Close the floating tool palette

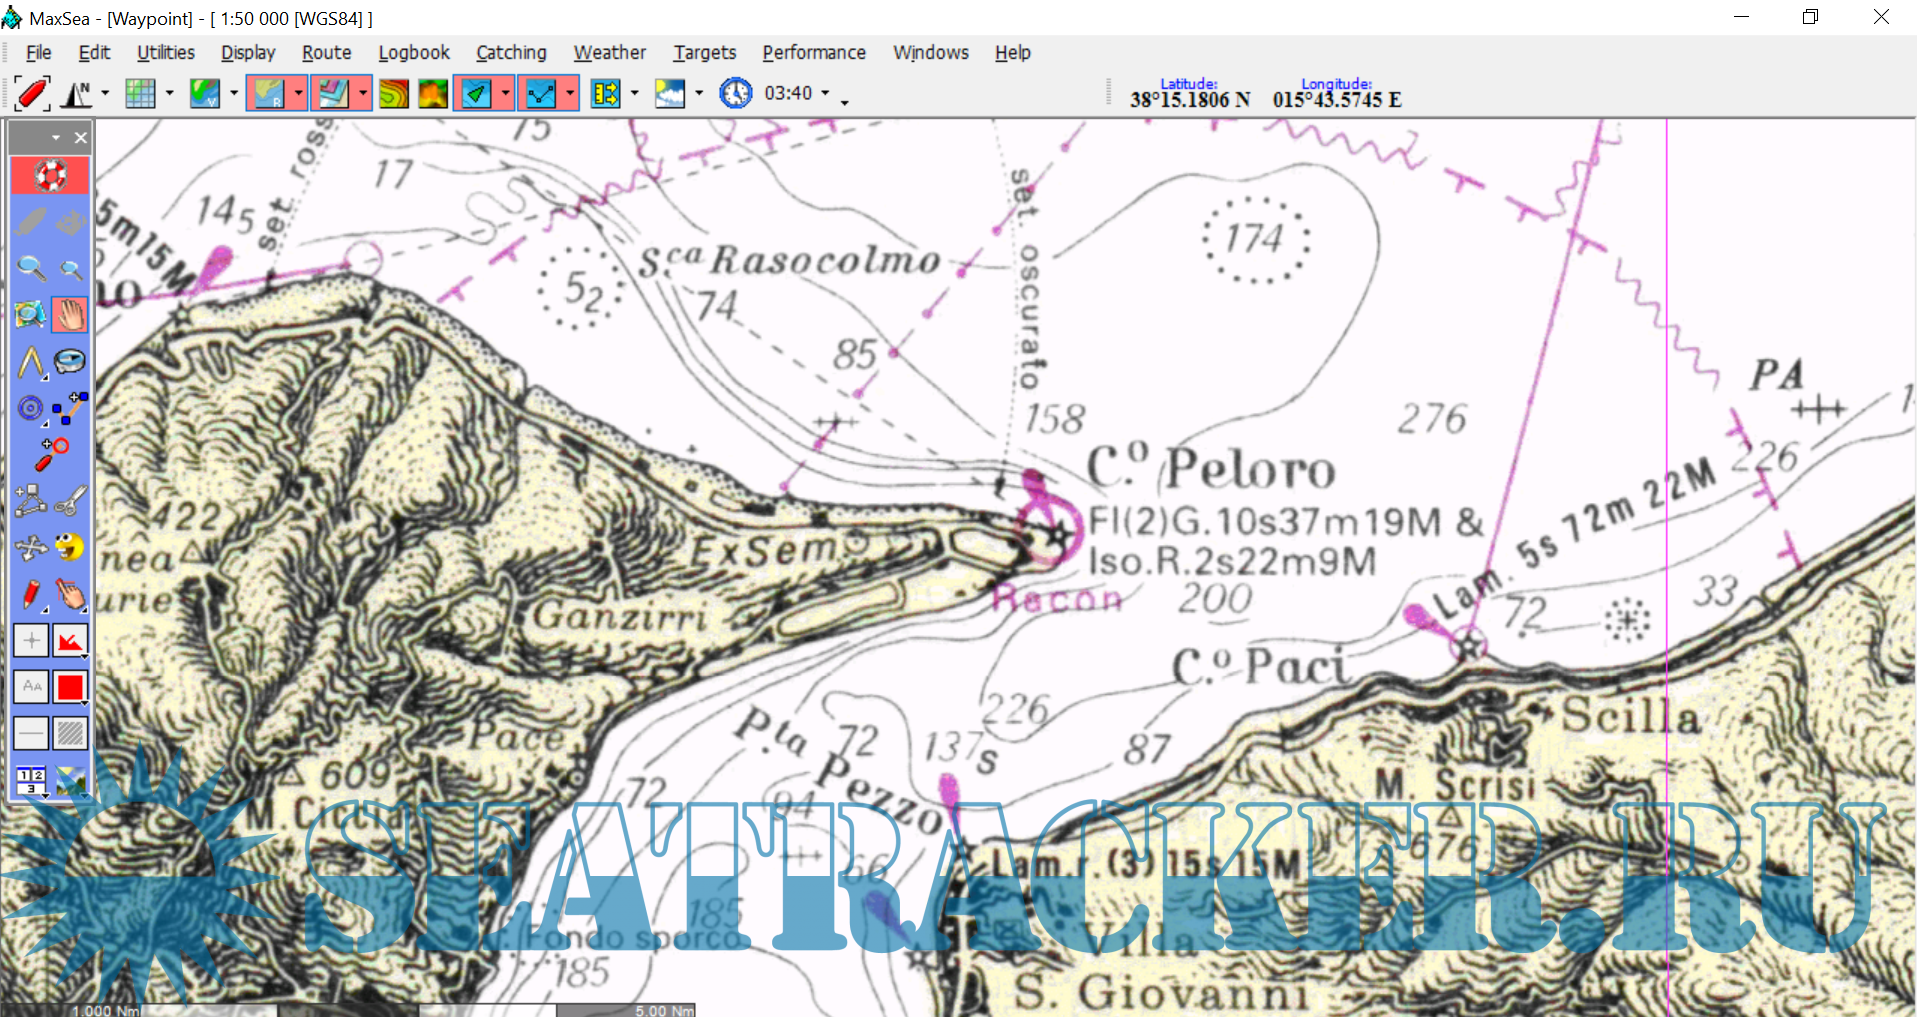pos(81,137)
